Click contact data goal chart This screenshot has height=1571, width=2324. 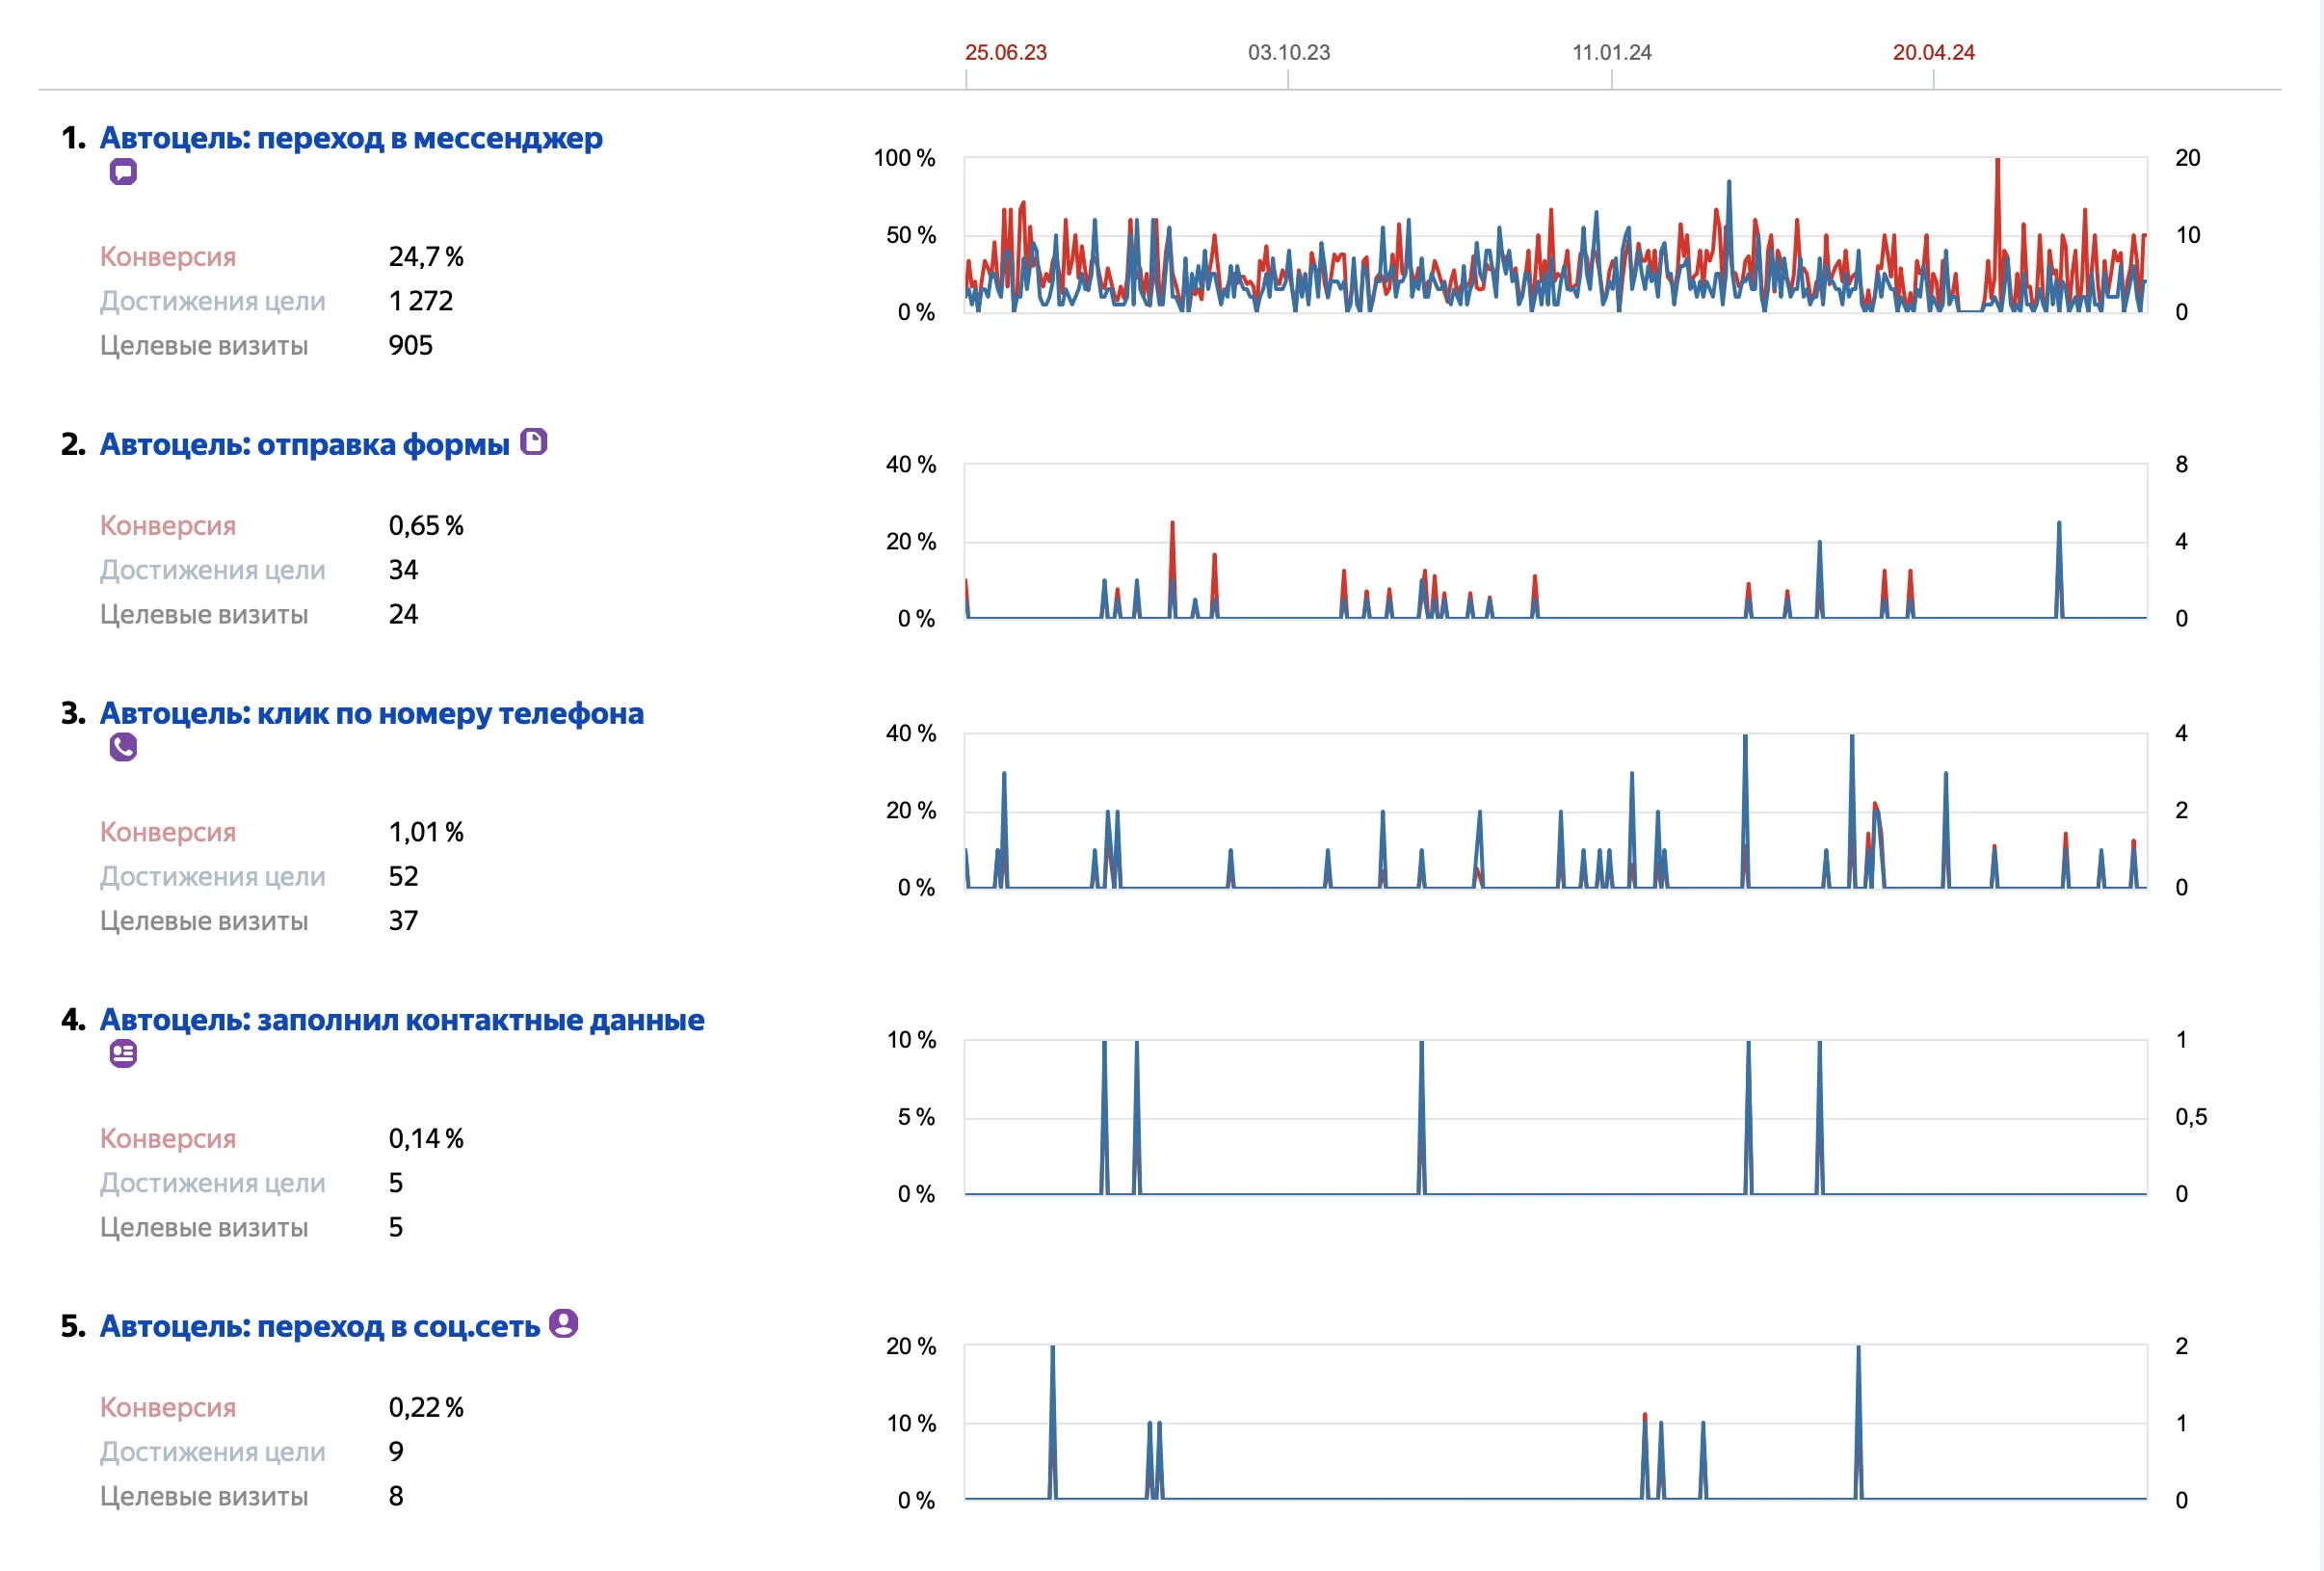[1555, 1117]
